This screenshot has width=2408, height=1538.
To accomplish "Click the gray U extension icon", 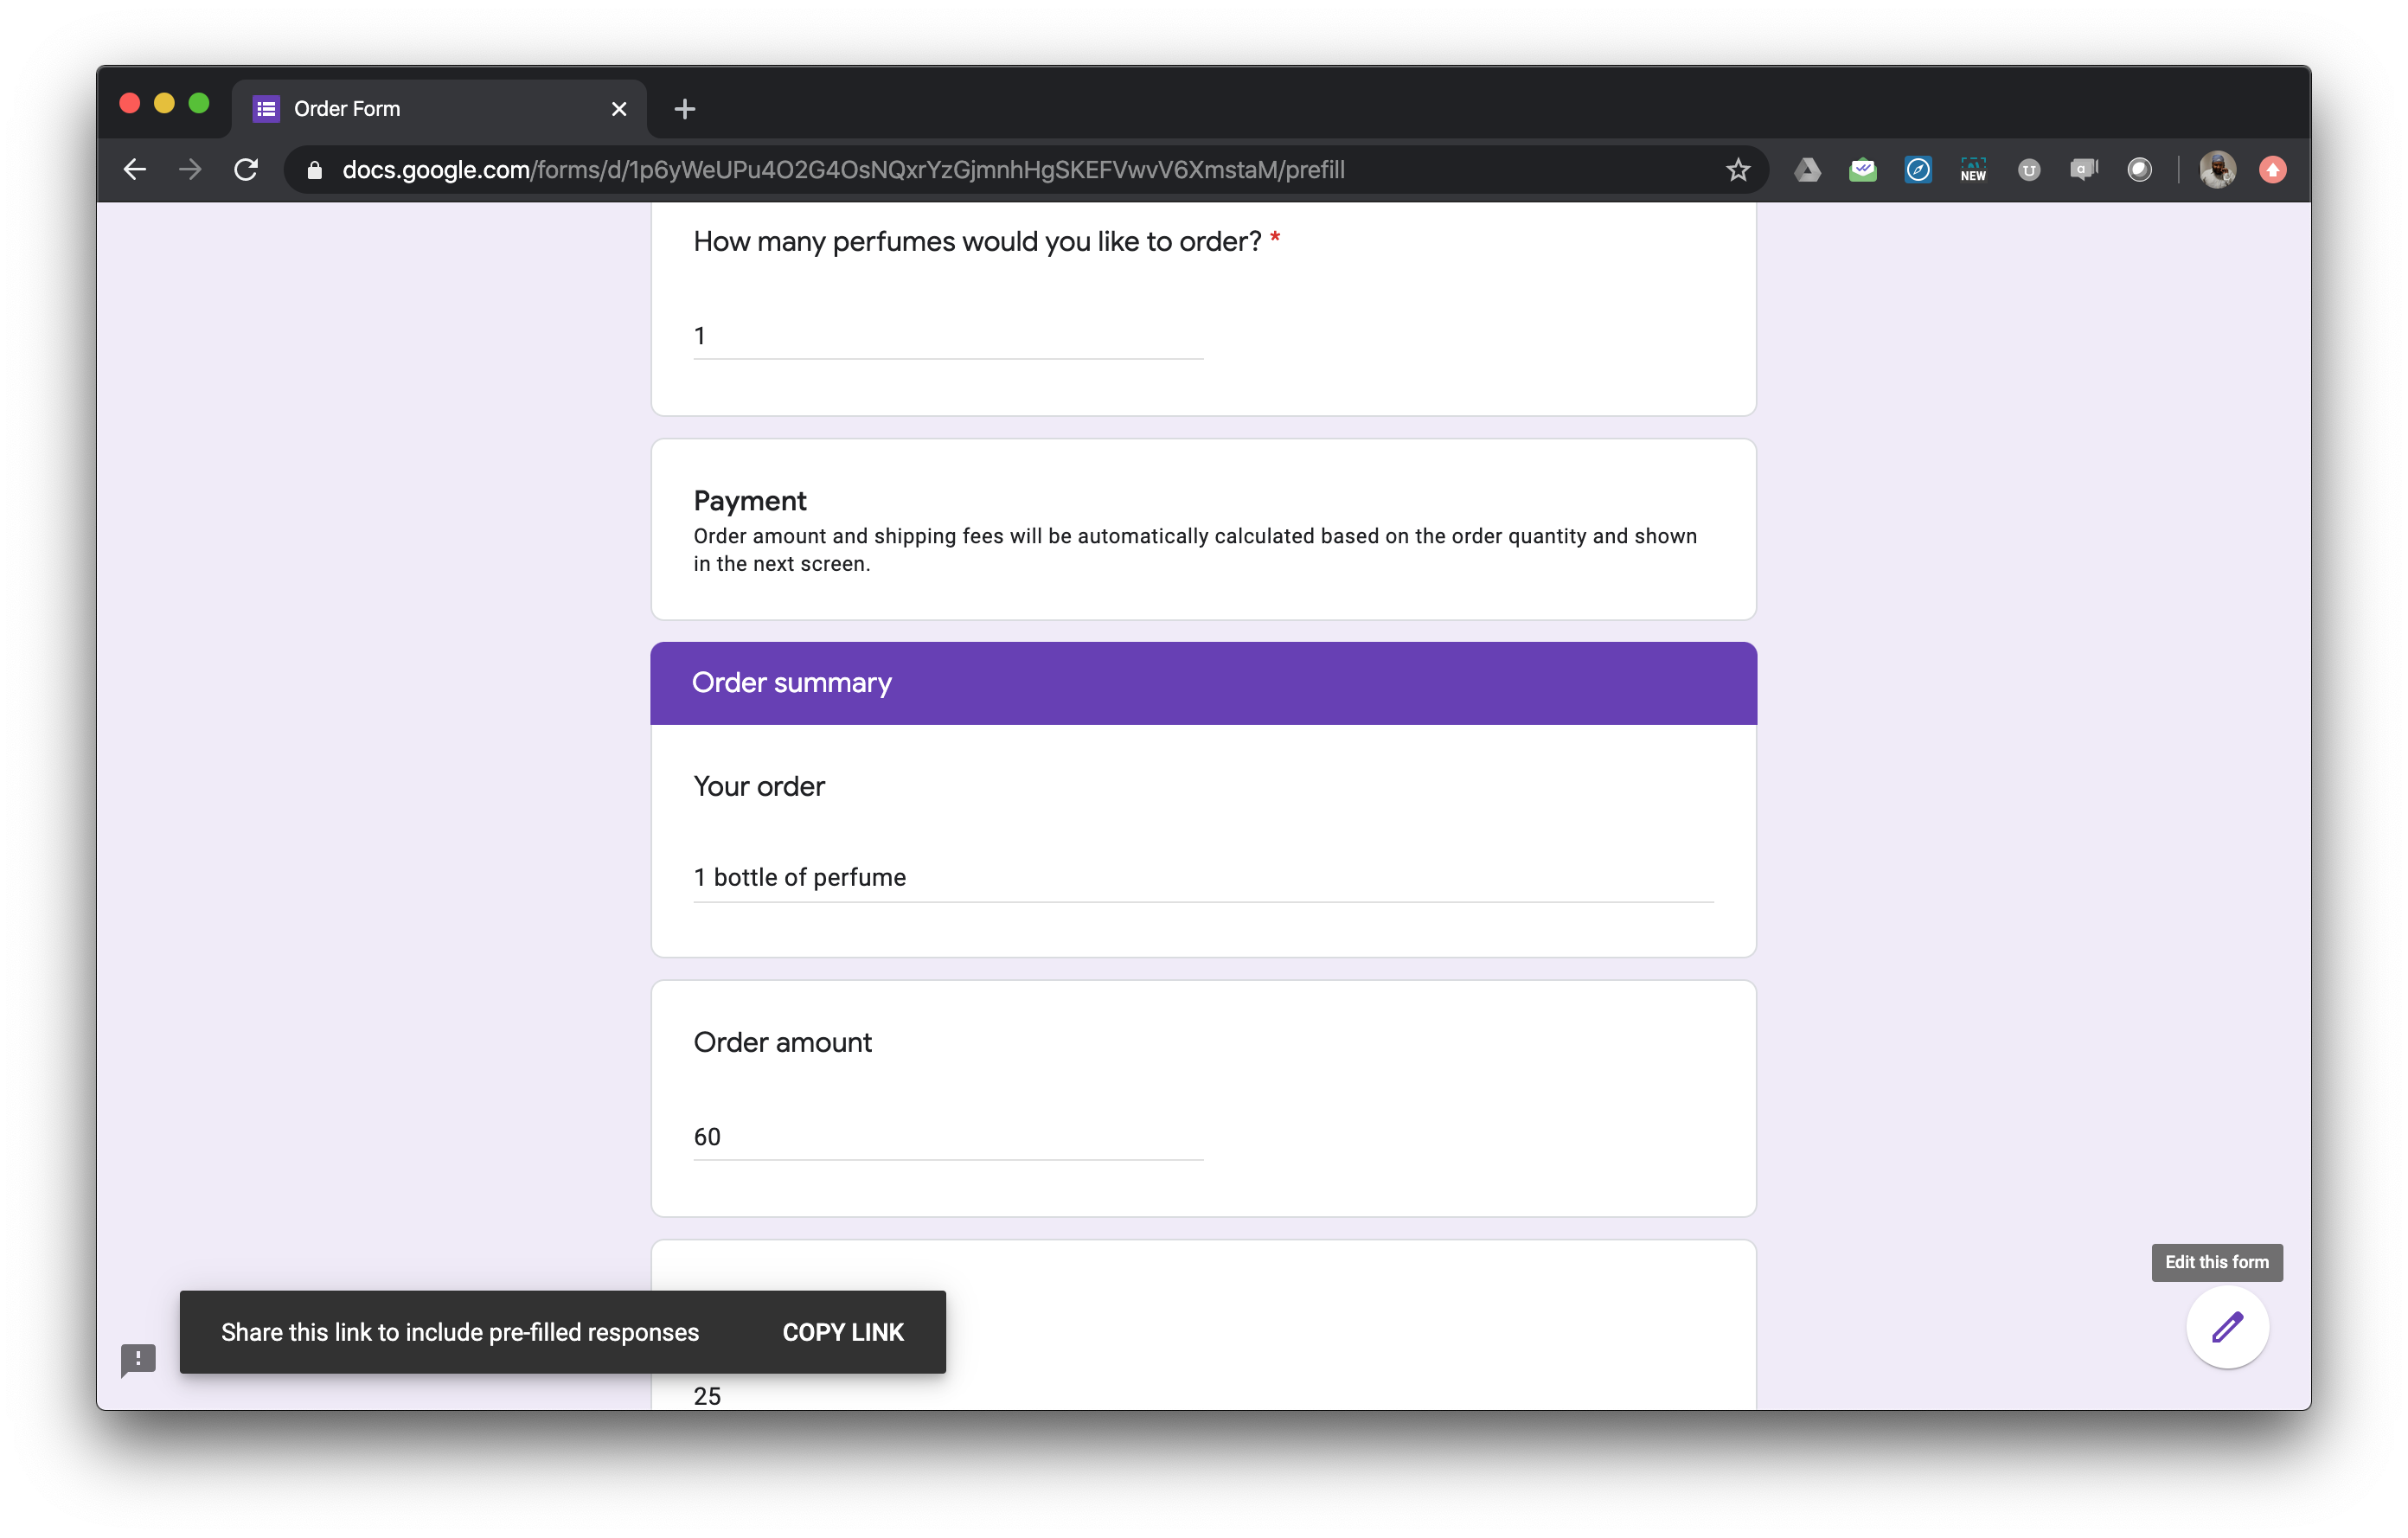I will (2029, 169).
